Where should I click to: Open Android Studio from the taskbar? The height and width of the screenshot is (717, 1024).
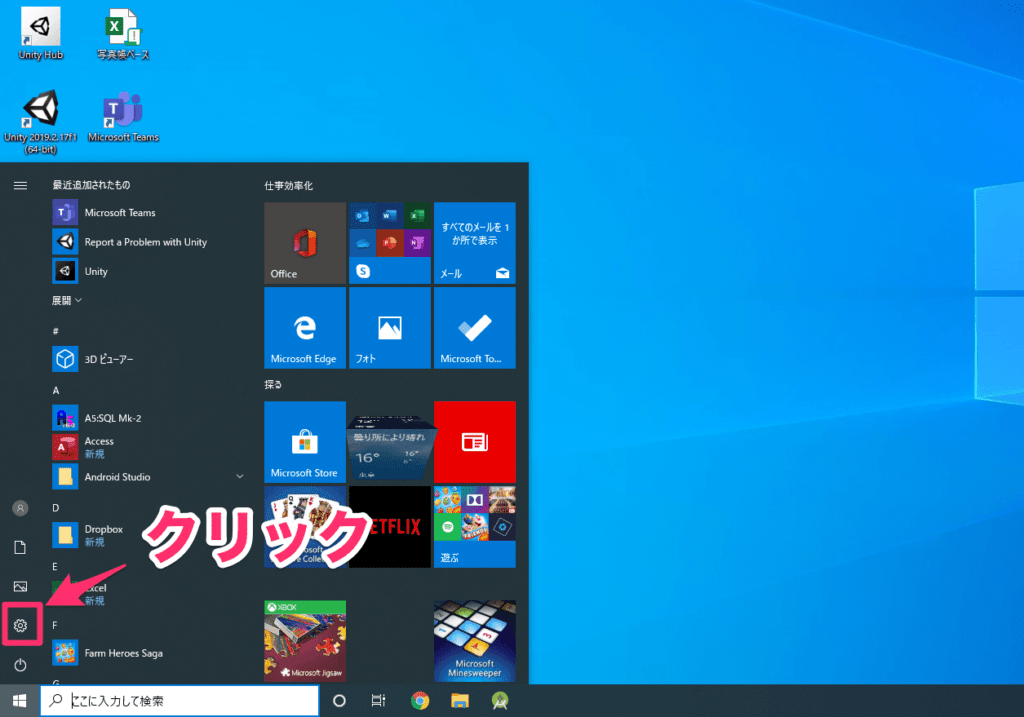point(500,701)
